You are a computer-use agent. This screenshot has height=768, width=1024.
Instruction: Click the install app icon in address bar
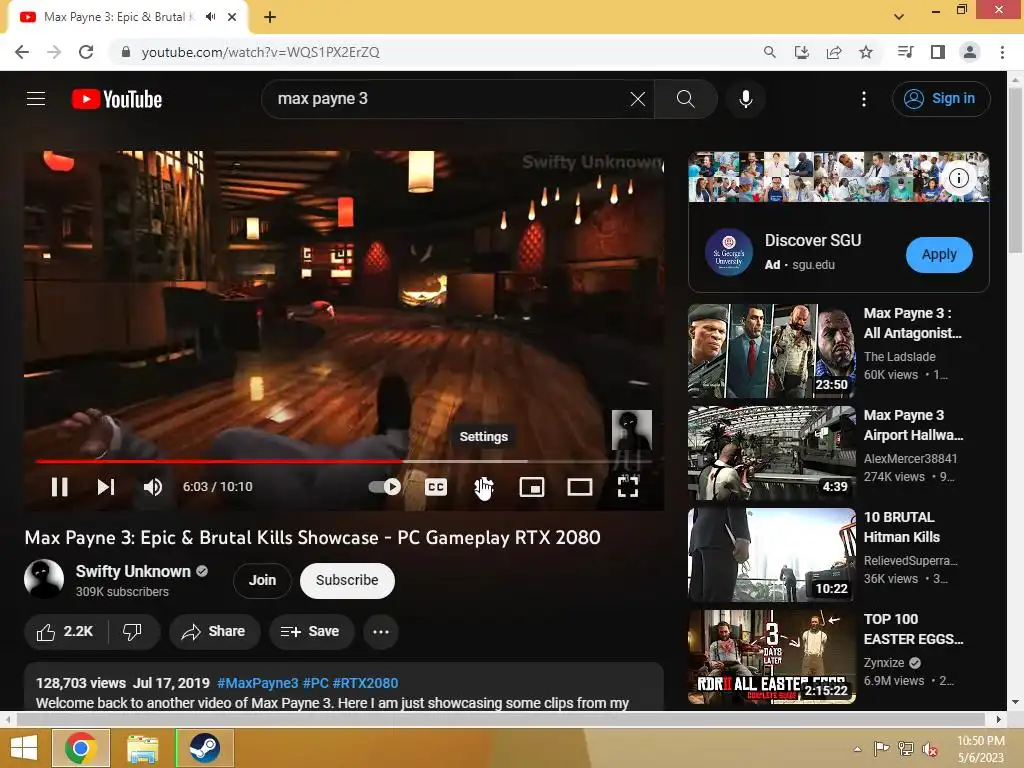[802, 52]
